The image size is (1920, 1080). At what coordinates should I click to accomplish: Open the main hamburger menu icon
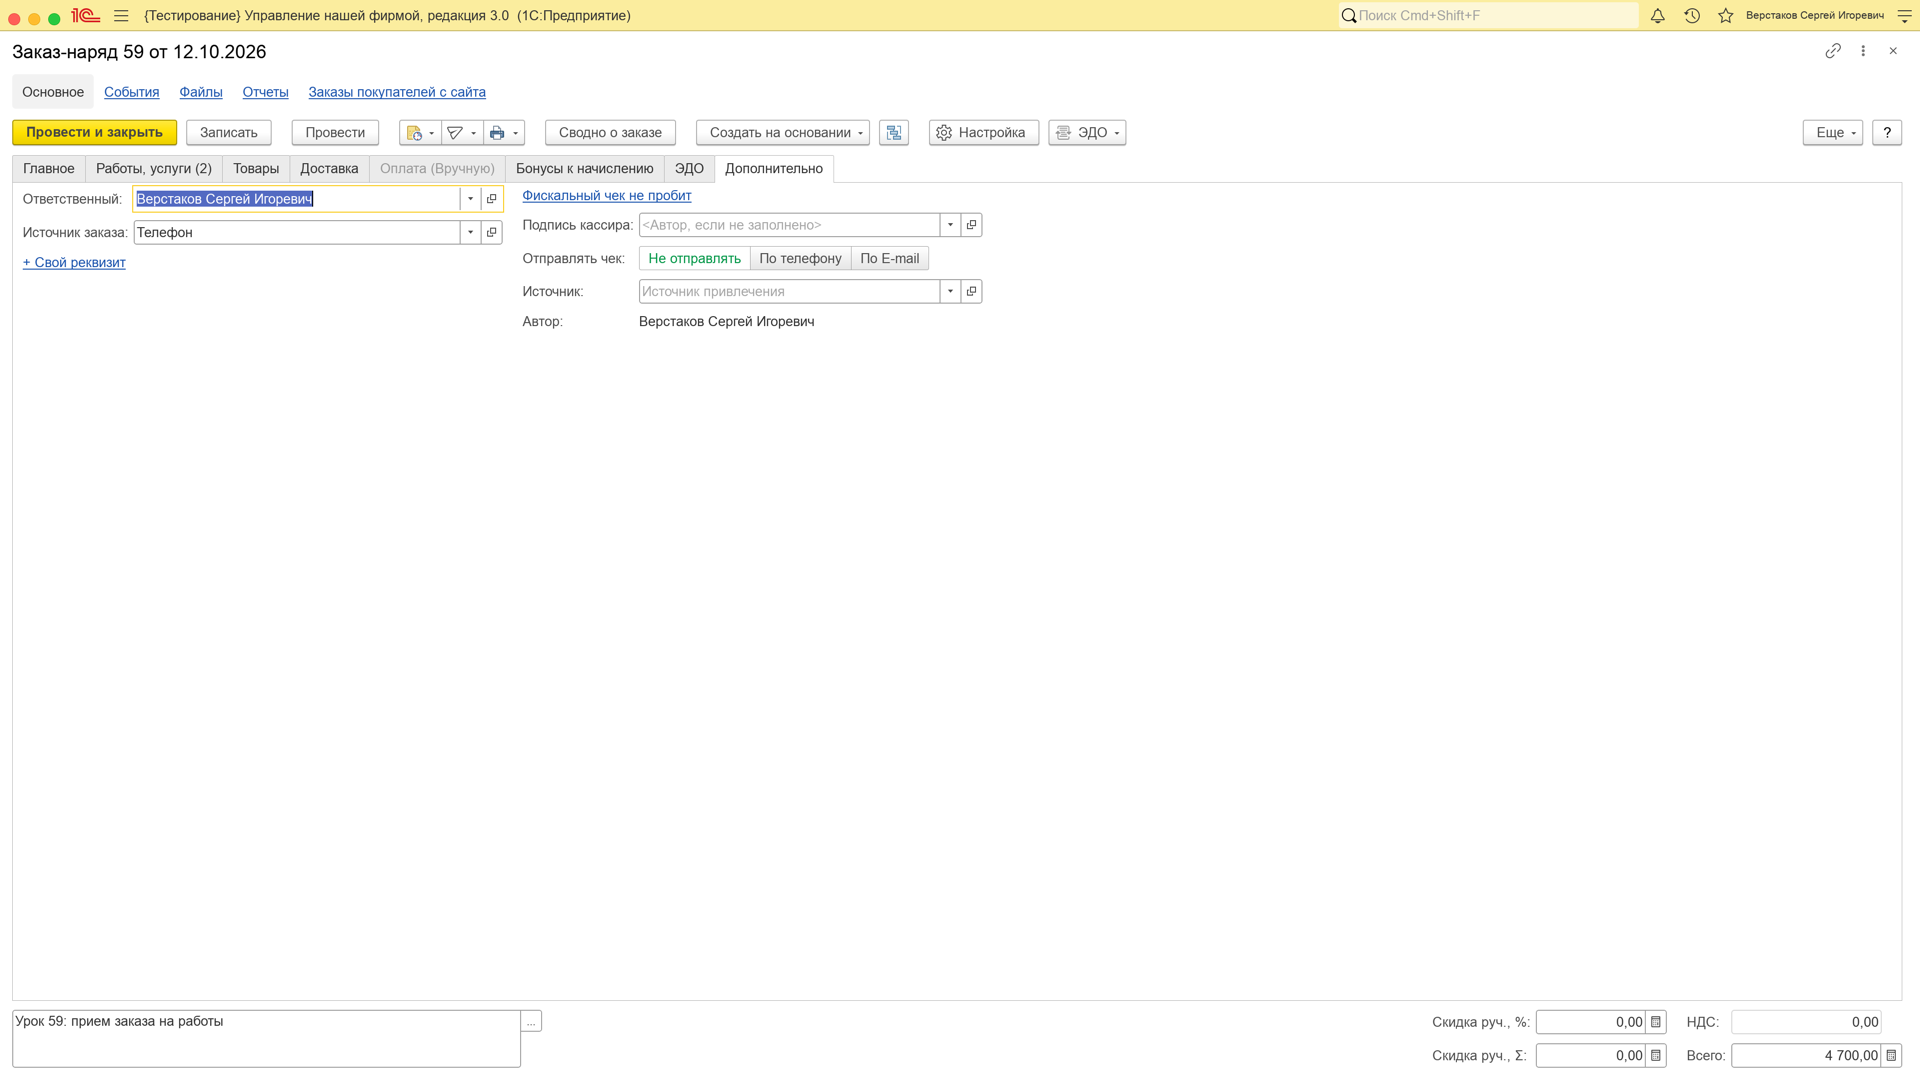click(121, 16)
